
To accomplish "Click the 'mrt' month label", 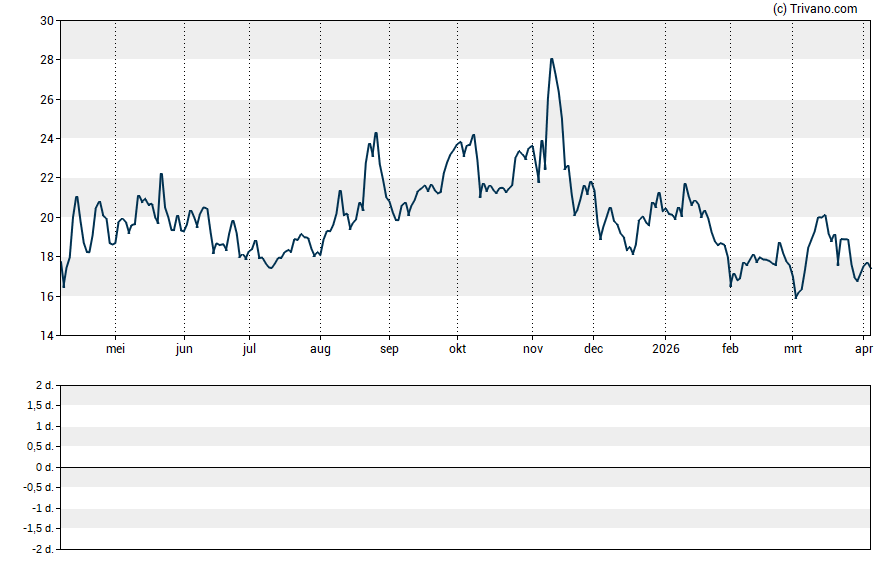I will coord(792,349).
